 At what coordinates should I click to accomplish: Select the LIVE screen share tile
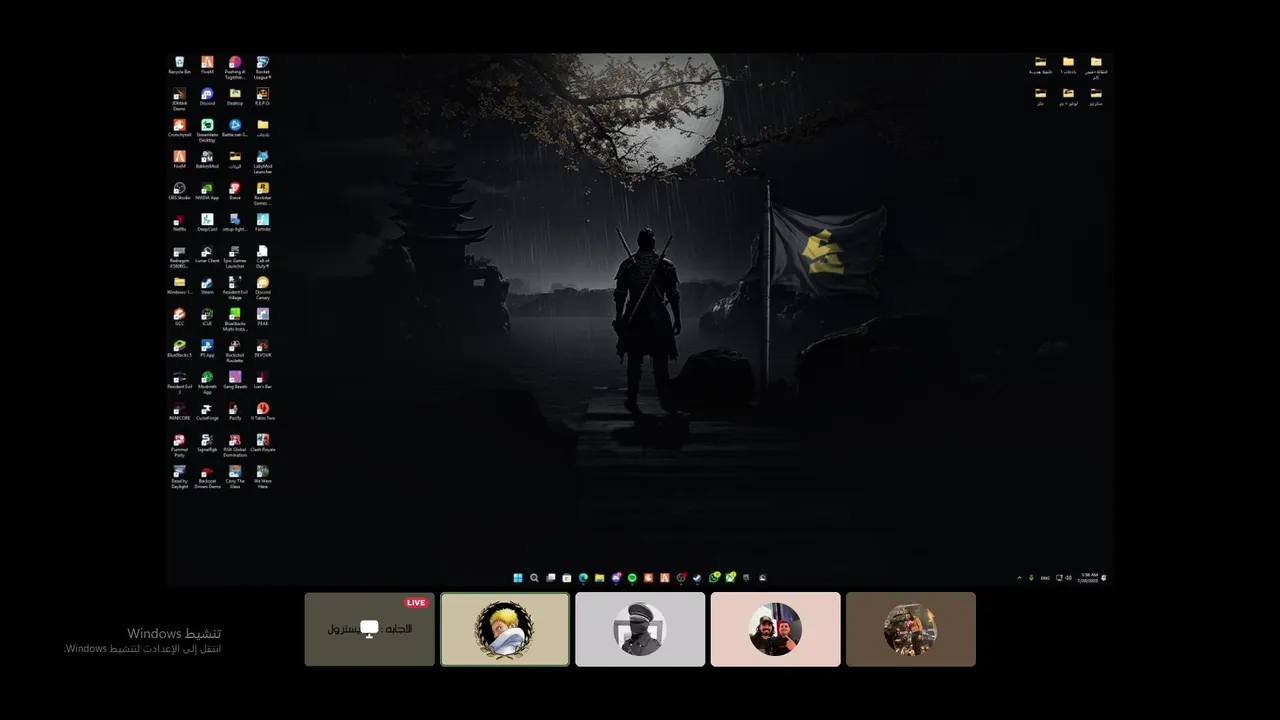(x=370, y=629)
